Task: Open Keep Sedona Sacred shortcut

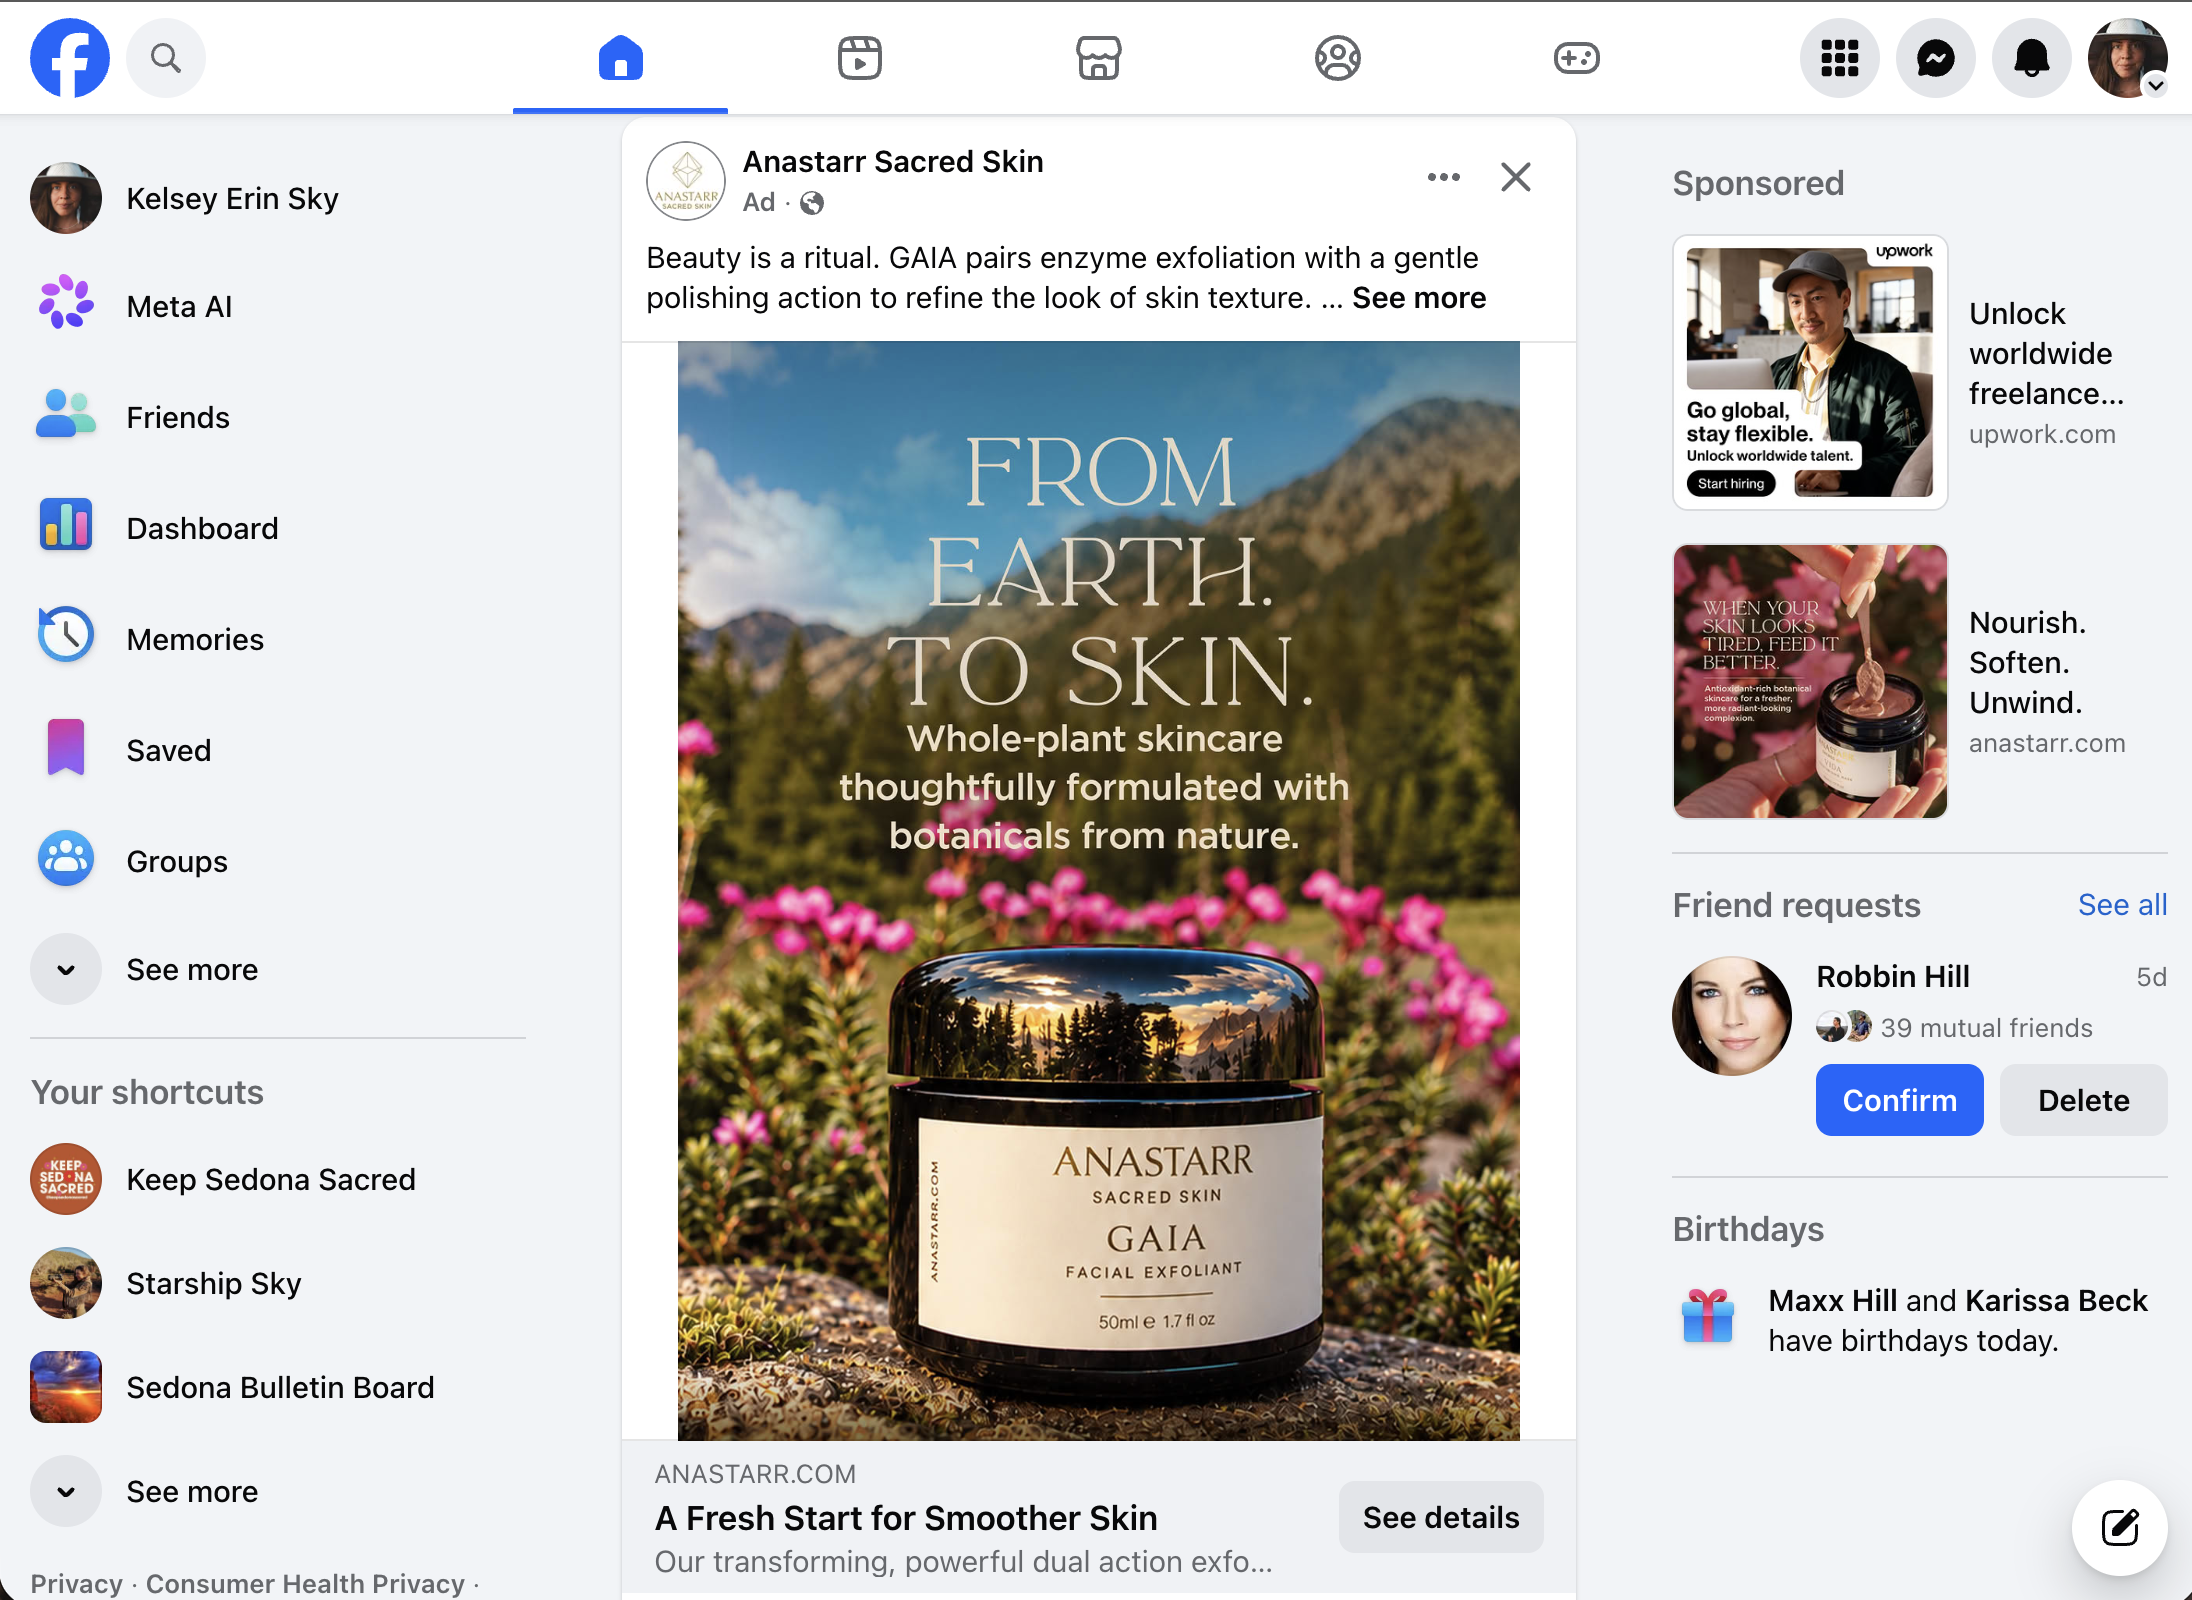Action: pyautogui.click(x=278, y=1179)
